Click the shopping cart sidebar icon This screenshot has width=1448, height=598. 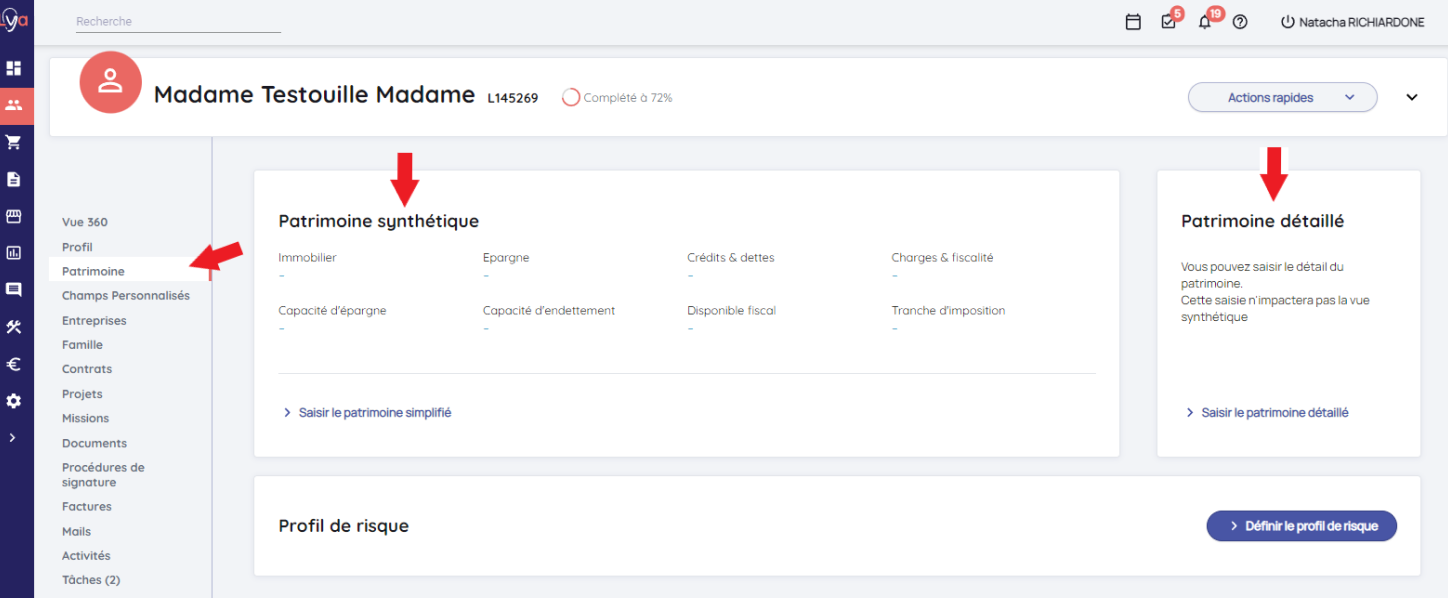14,142
